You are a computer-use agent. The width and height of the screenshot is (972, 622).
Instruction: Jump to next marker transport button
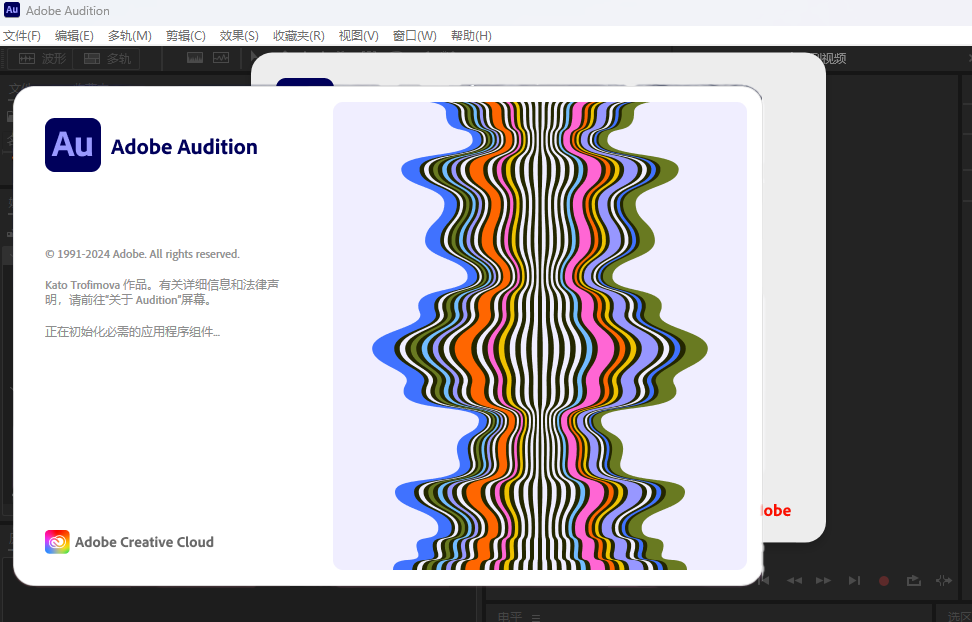click(854, 580)
